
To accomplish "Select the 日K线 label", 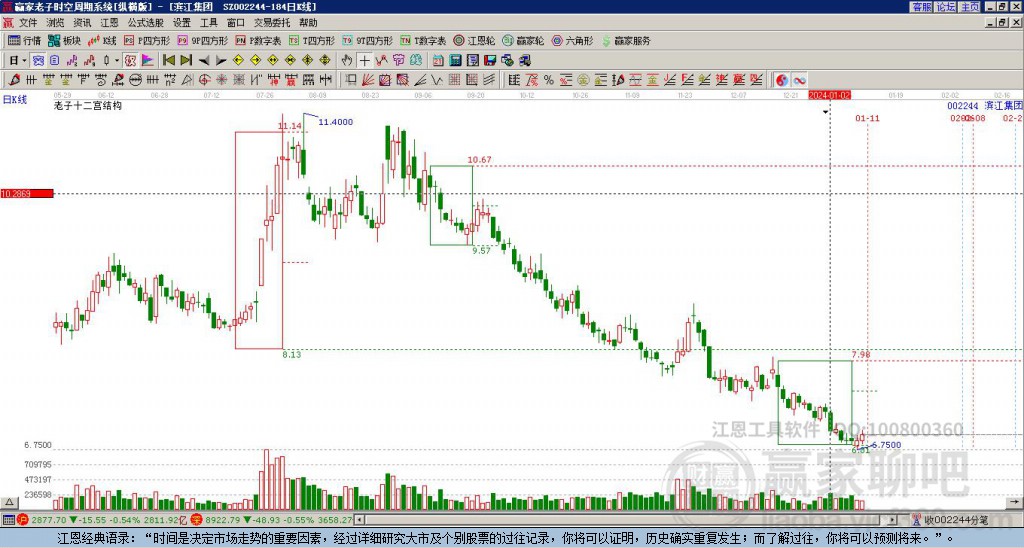I will (x=14, y=99).
